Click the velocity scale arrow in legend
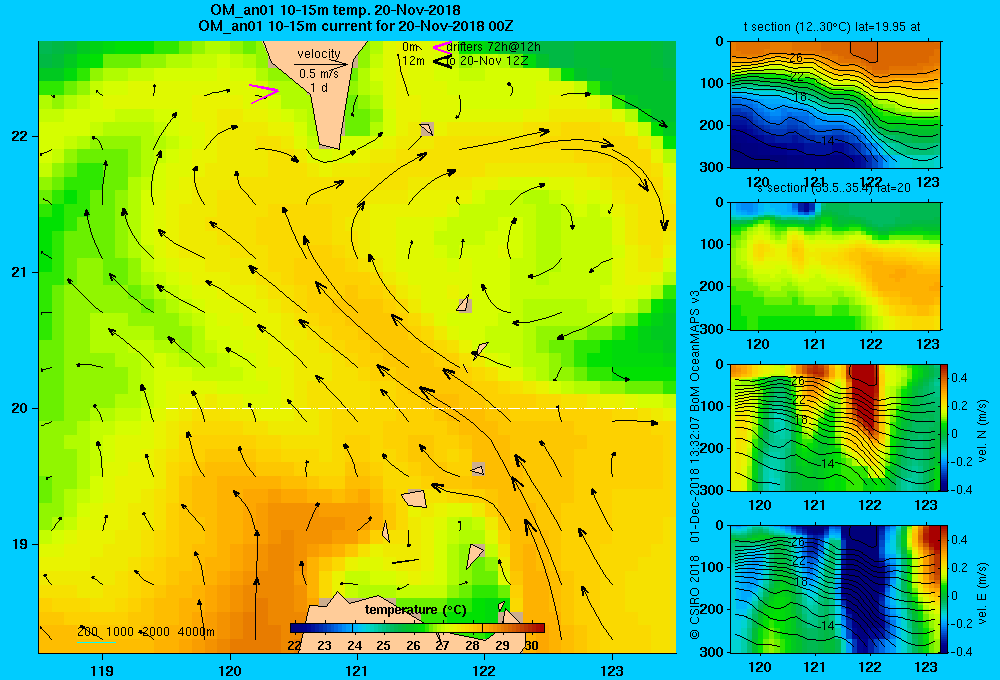The image size is (1000, 680). tap(321, 64)
